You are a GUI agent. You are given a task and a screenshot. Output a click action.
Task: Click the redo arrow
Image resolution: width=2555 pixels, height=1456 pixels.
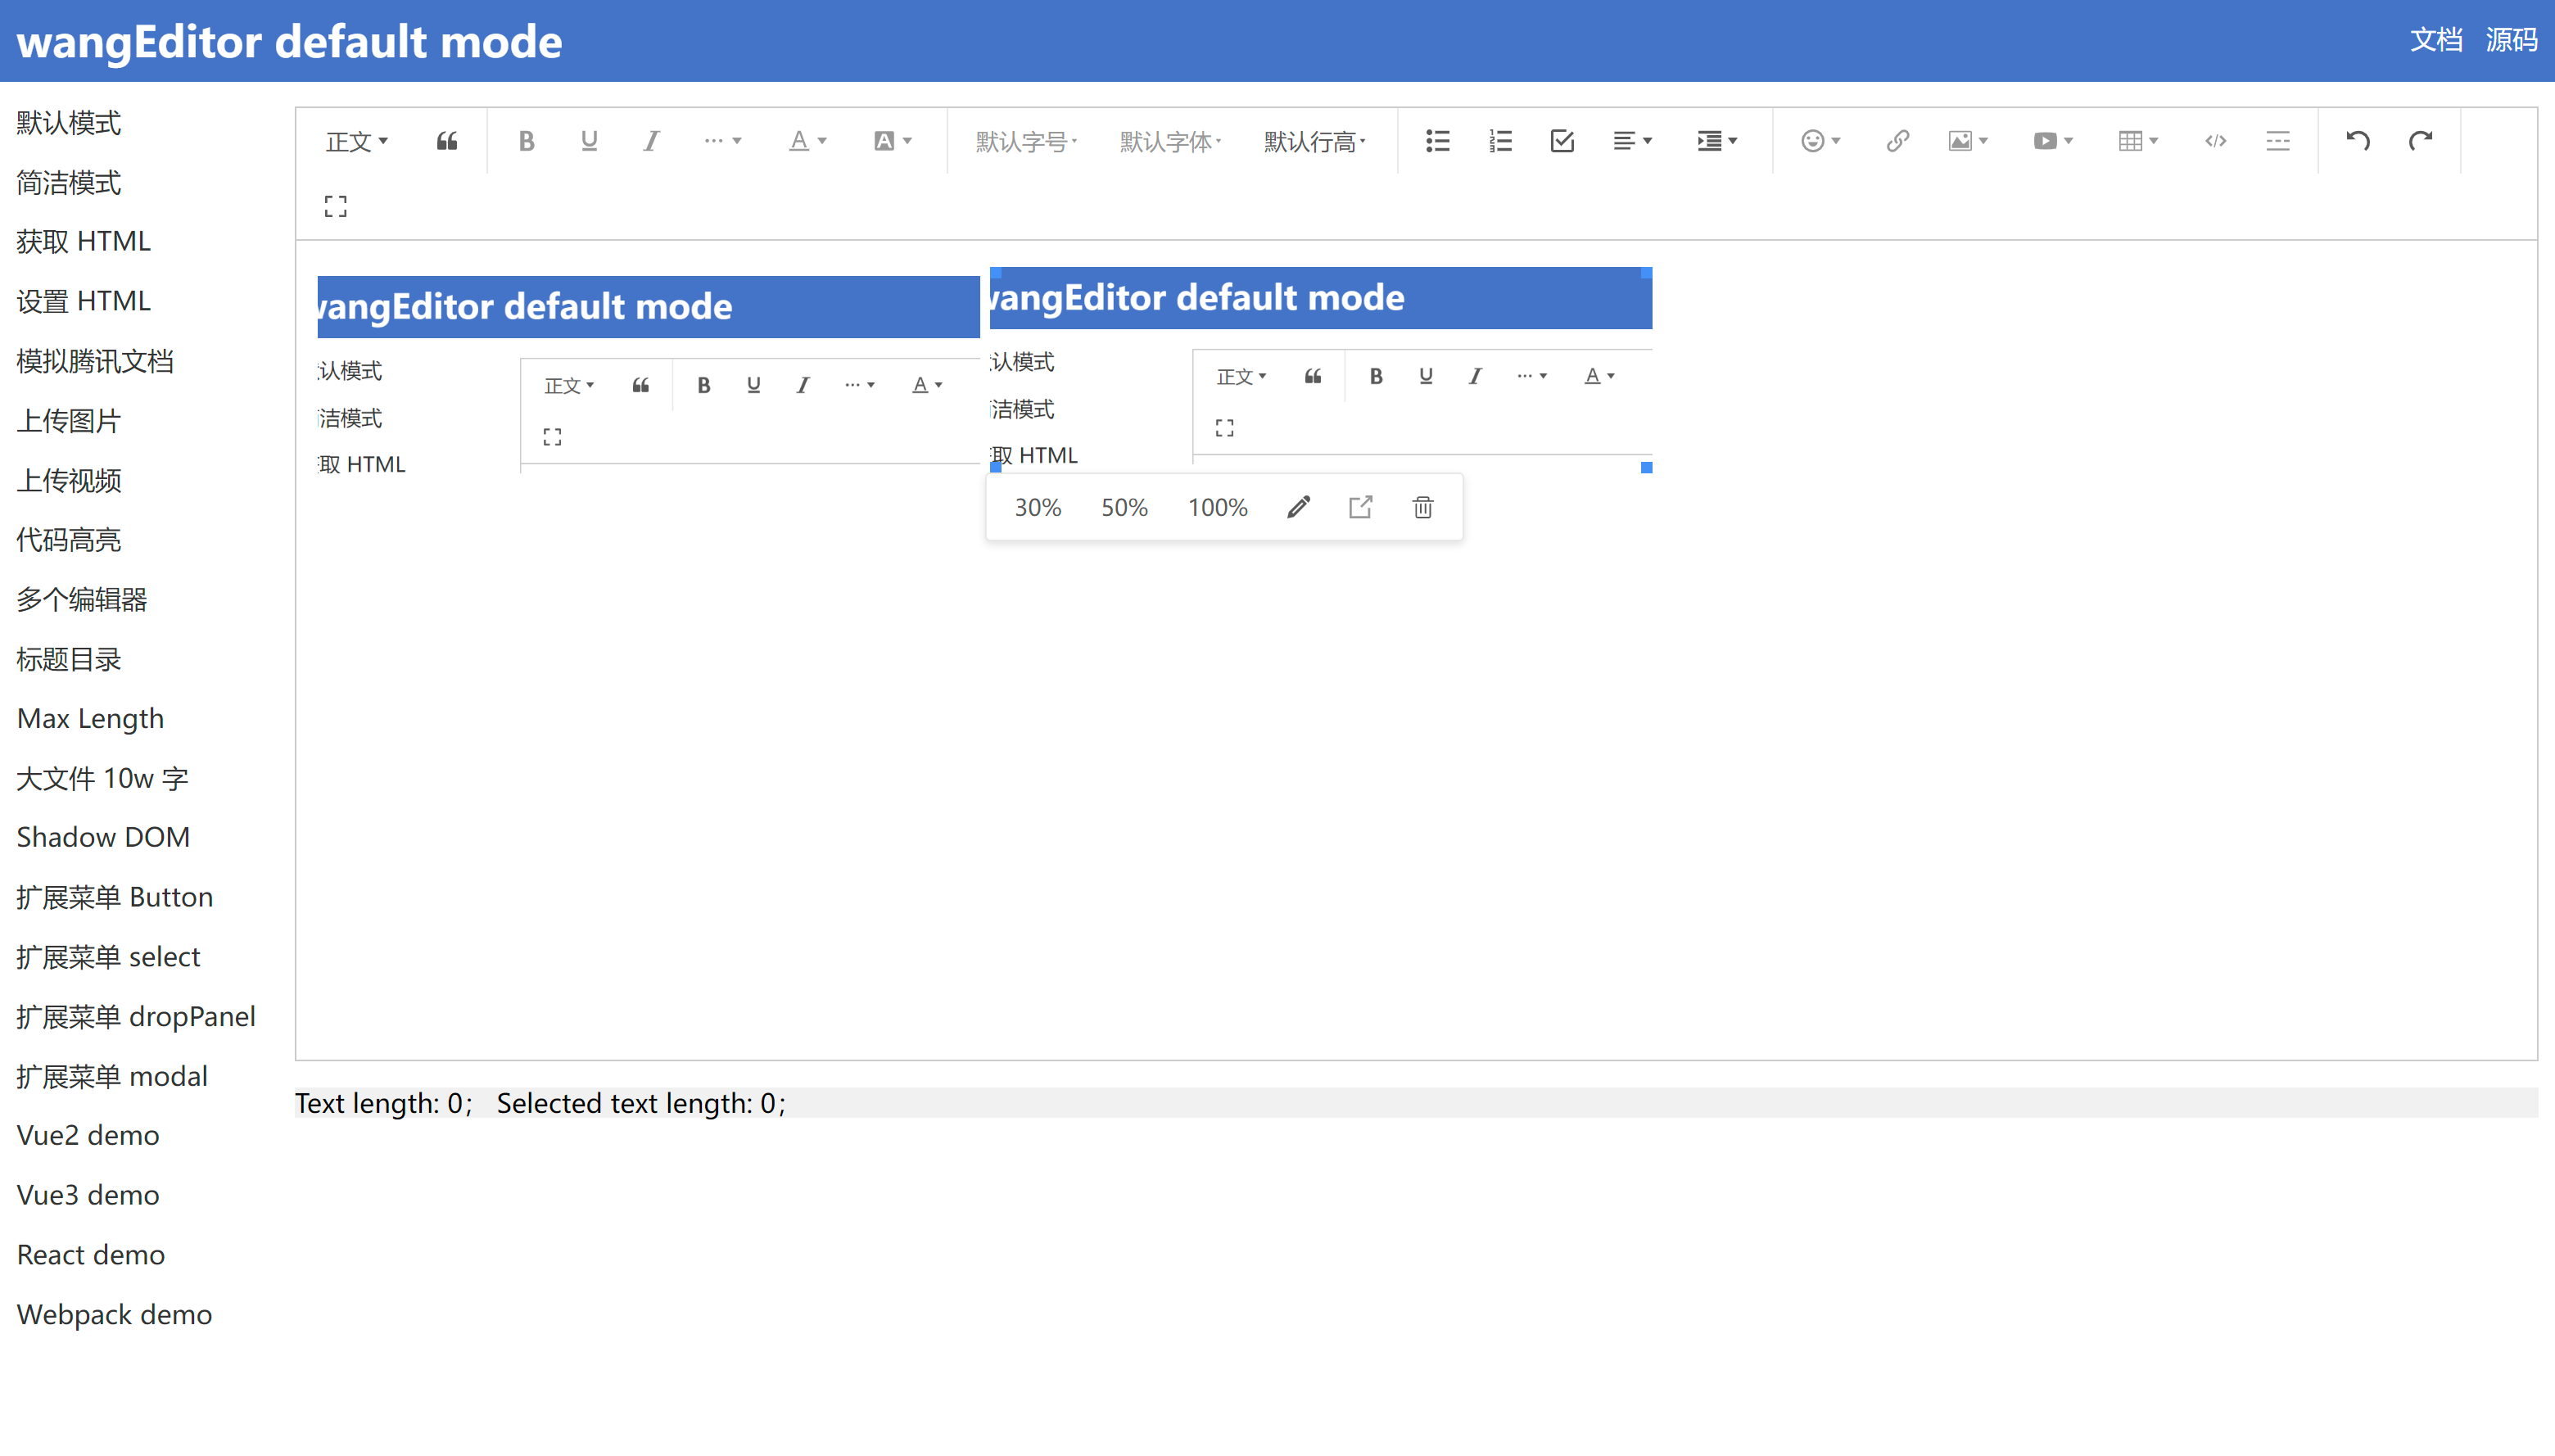click(2420, 141)
